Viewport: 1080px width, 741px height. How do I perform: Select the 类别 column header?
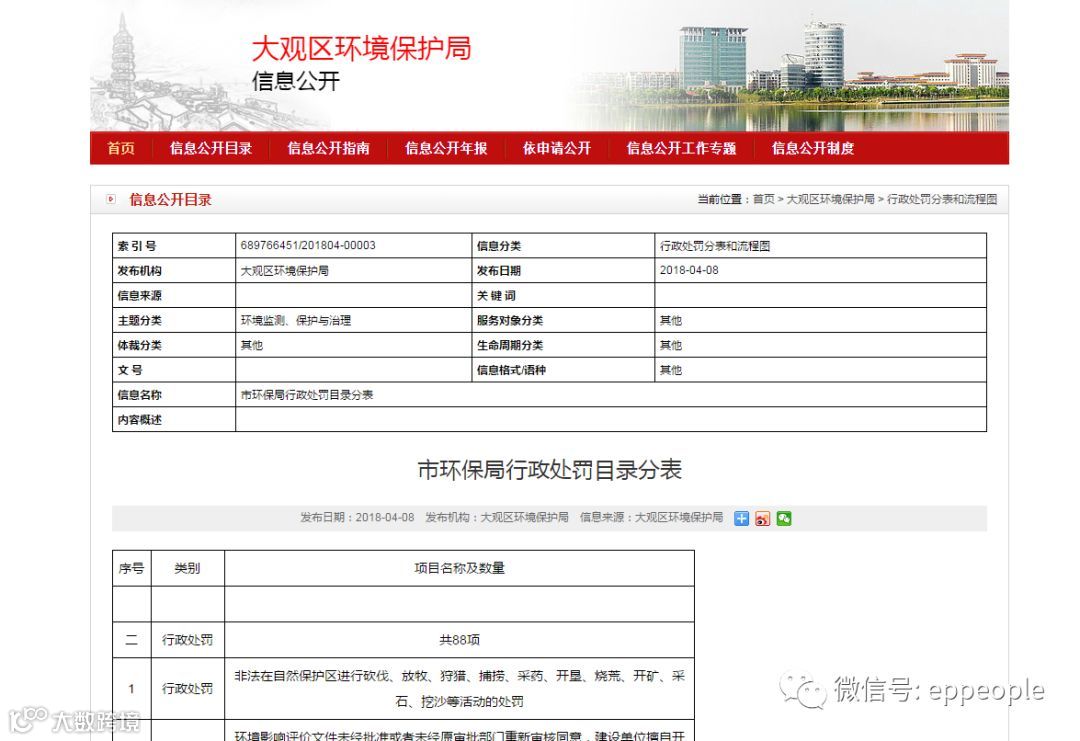(187, 568)
